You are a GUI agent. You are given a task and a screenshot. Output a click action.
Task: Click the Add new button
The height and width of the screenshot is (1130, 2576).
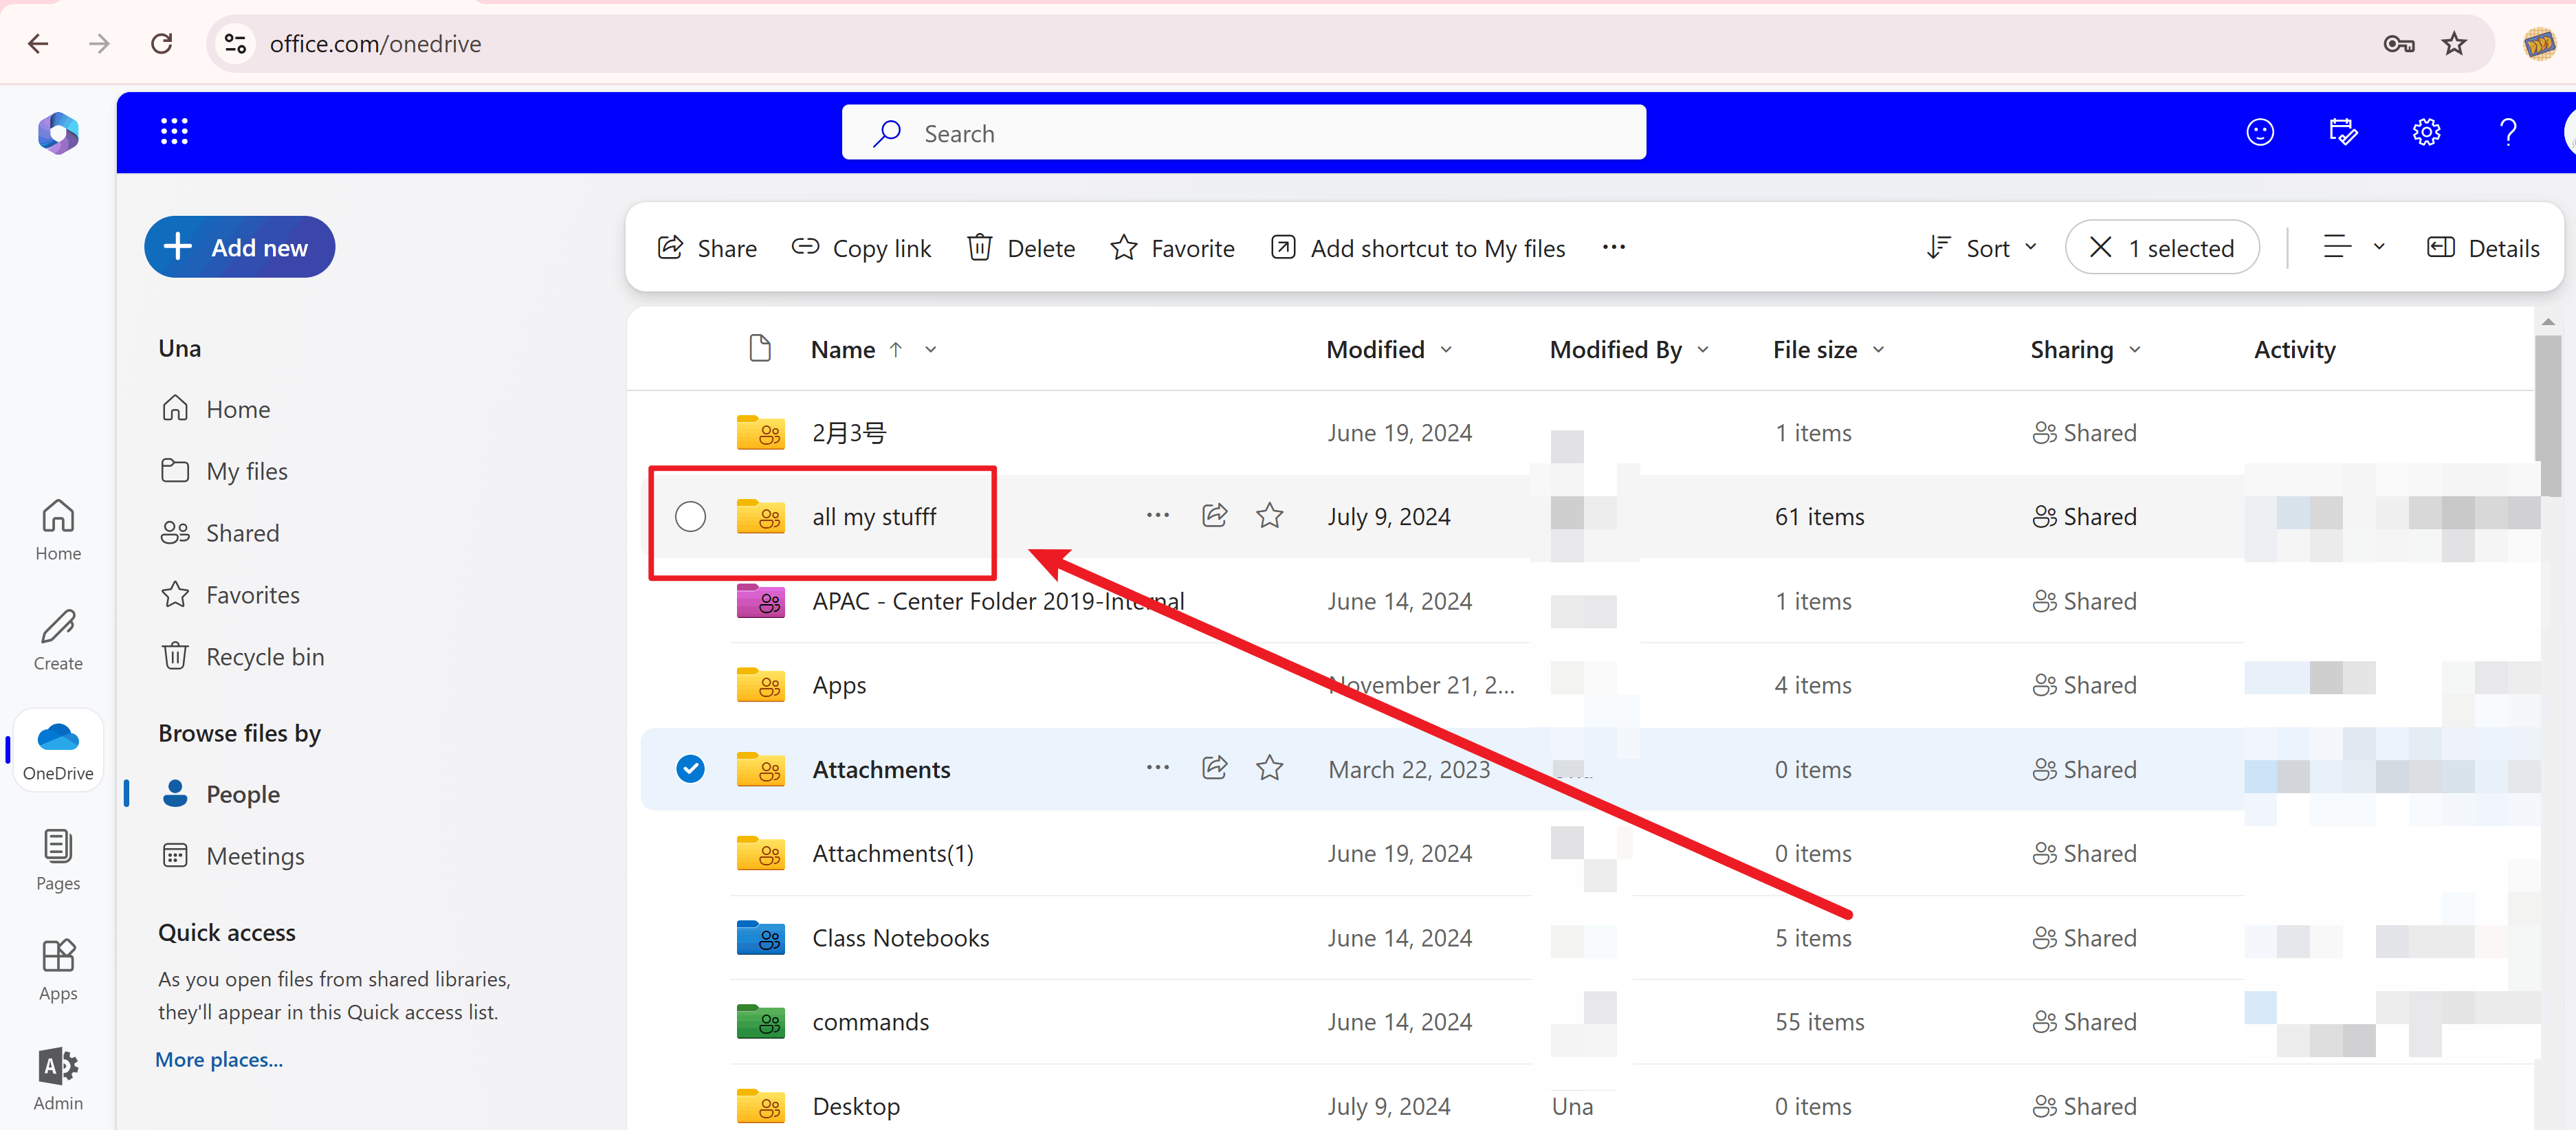click(x=239, y=247)
